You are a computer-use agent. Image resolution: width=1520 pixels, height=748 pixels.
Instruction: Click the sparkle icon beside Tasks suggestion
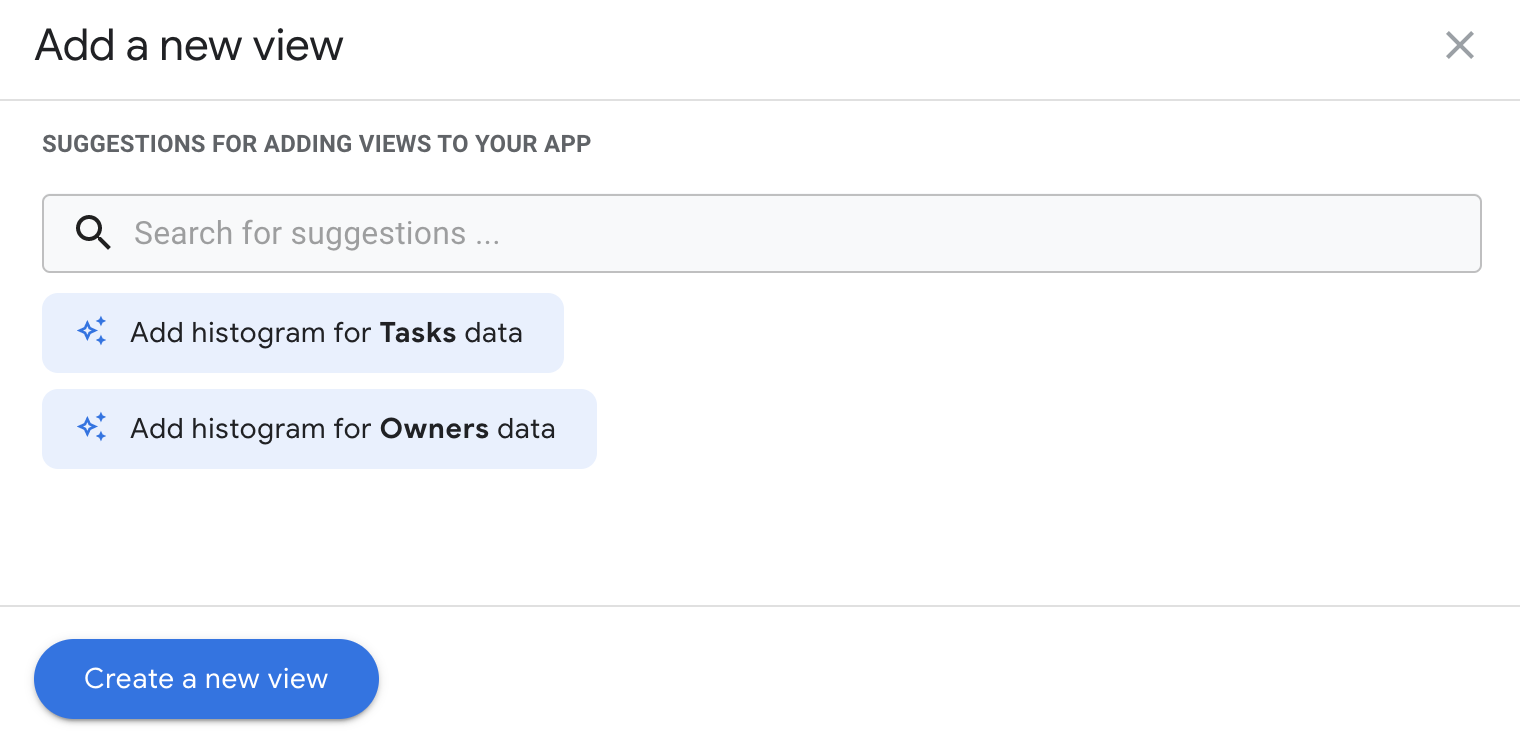coord(92,332)
